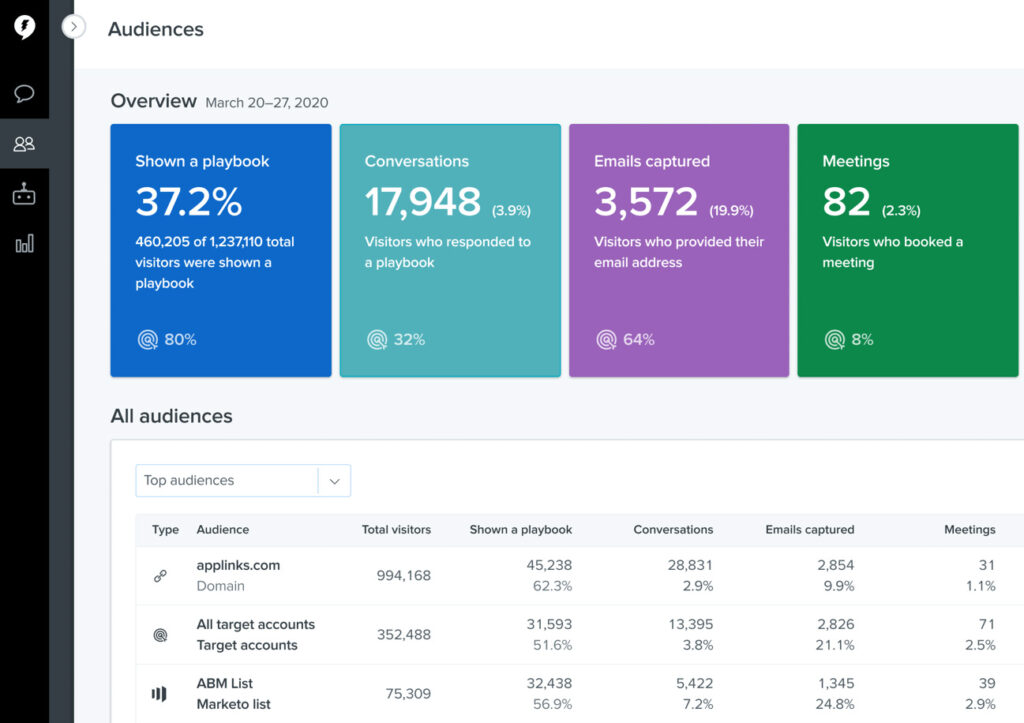Sort by Conversations column header

(x=673, y=530)
